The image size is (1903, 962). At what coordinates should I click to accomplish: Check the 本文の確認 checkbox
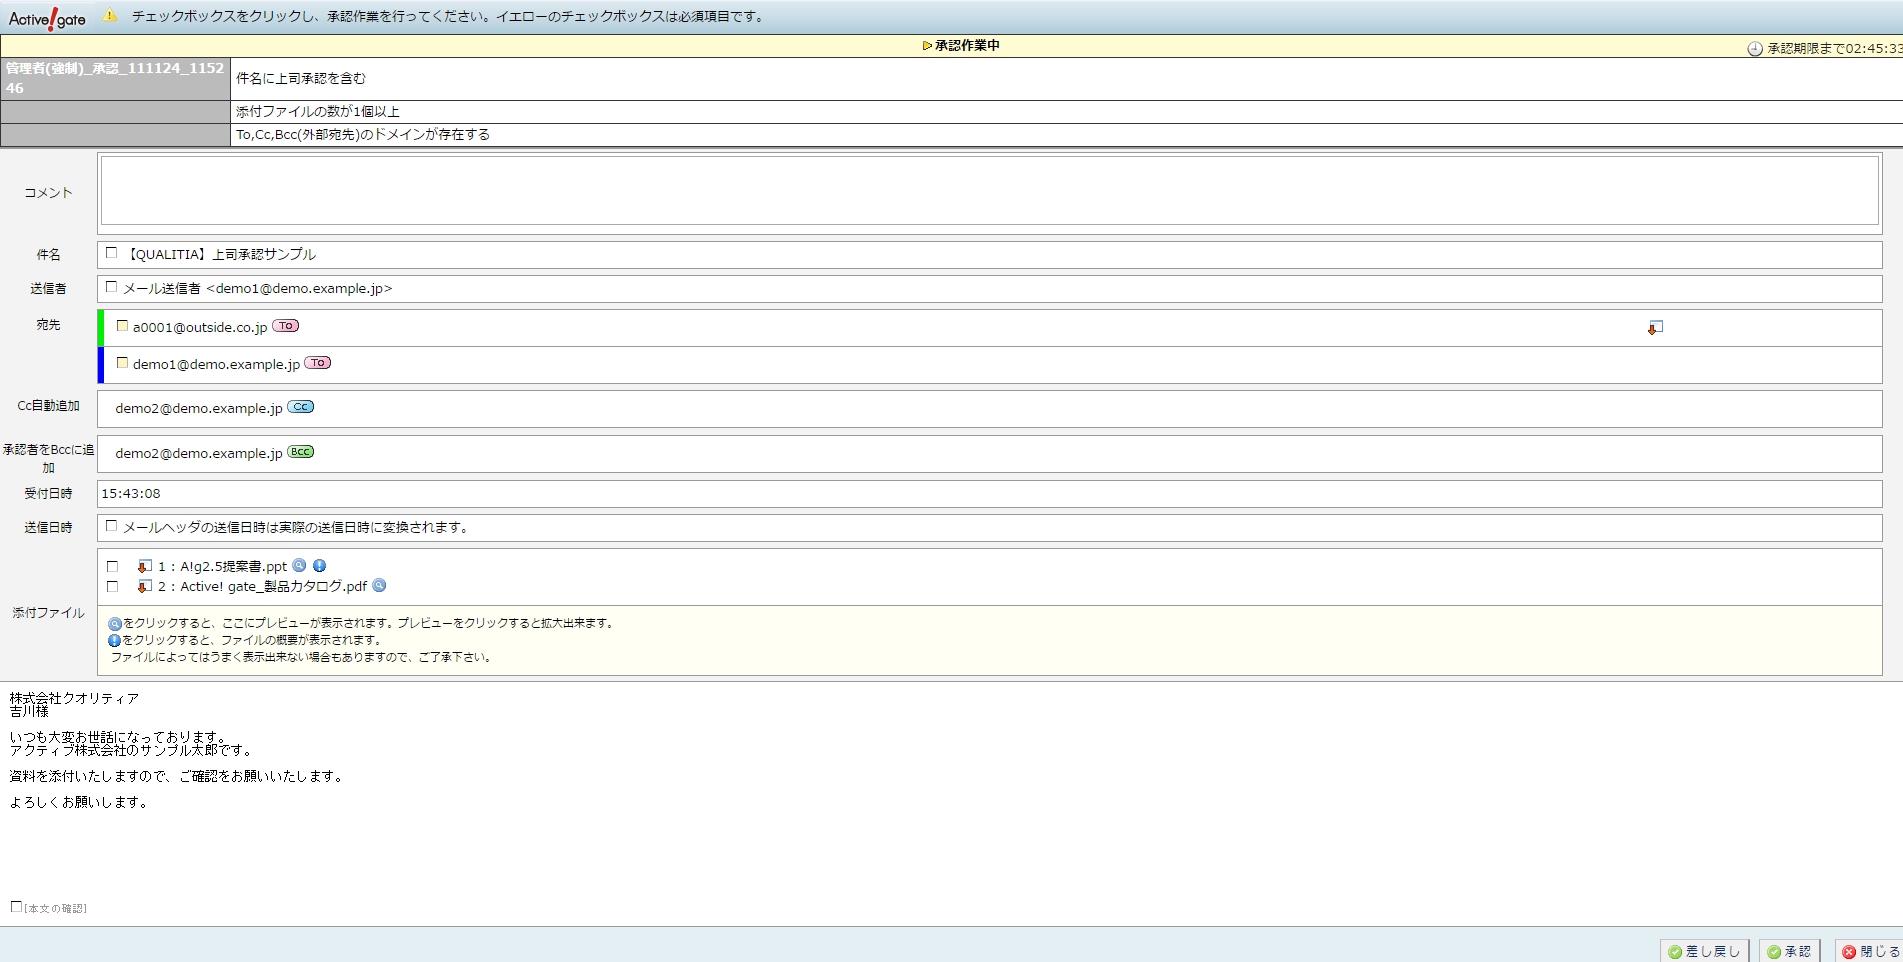[16, 907]
